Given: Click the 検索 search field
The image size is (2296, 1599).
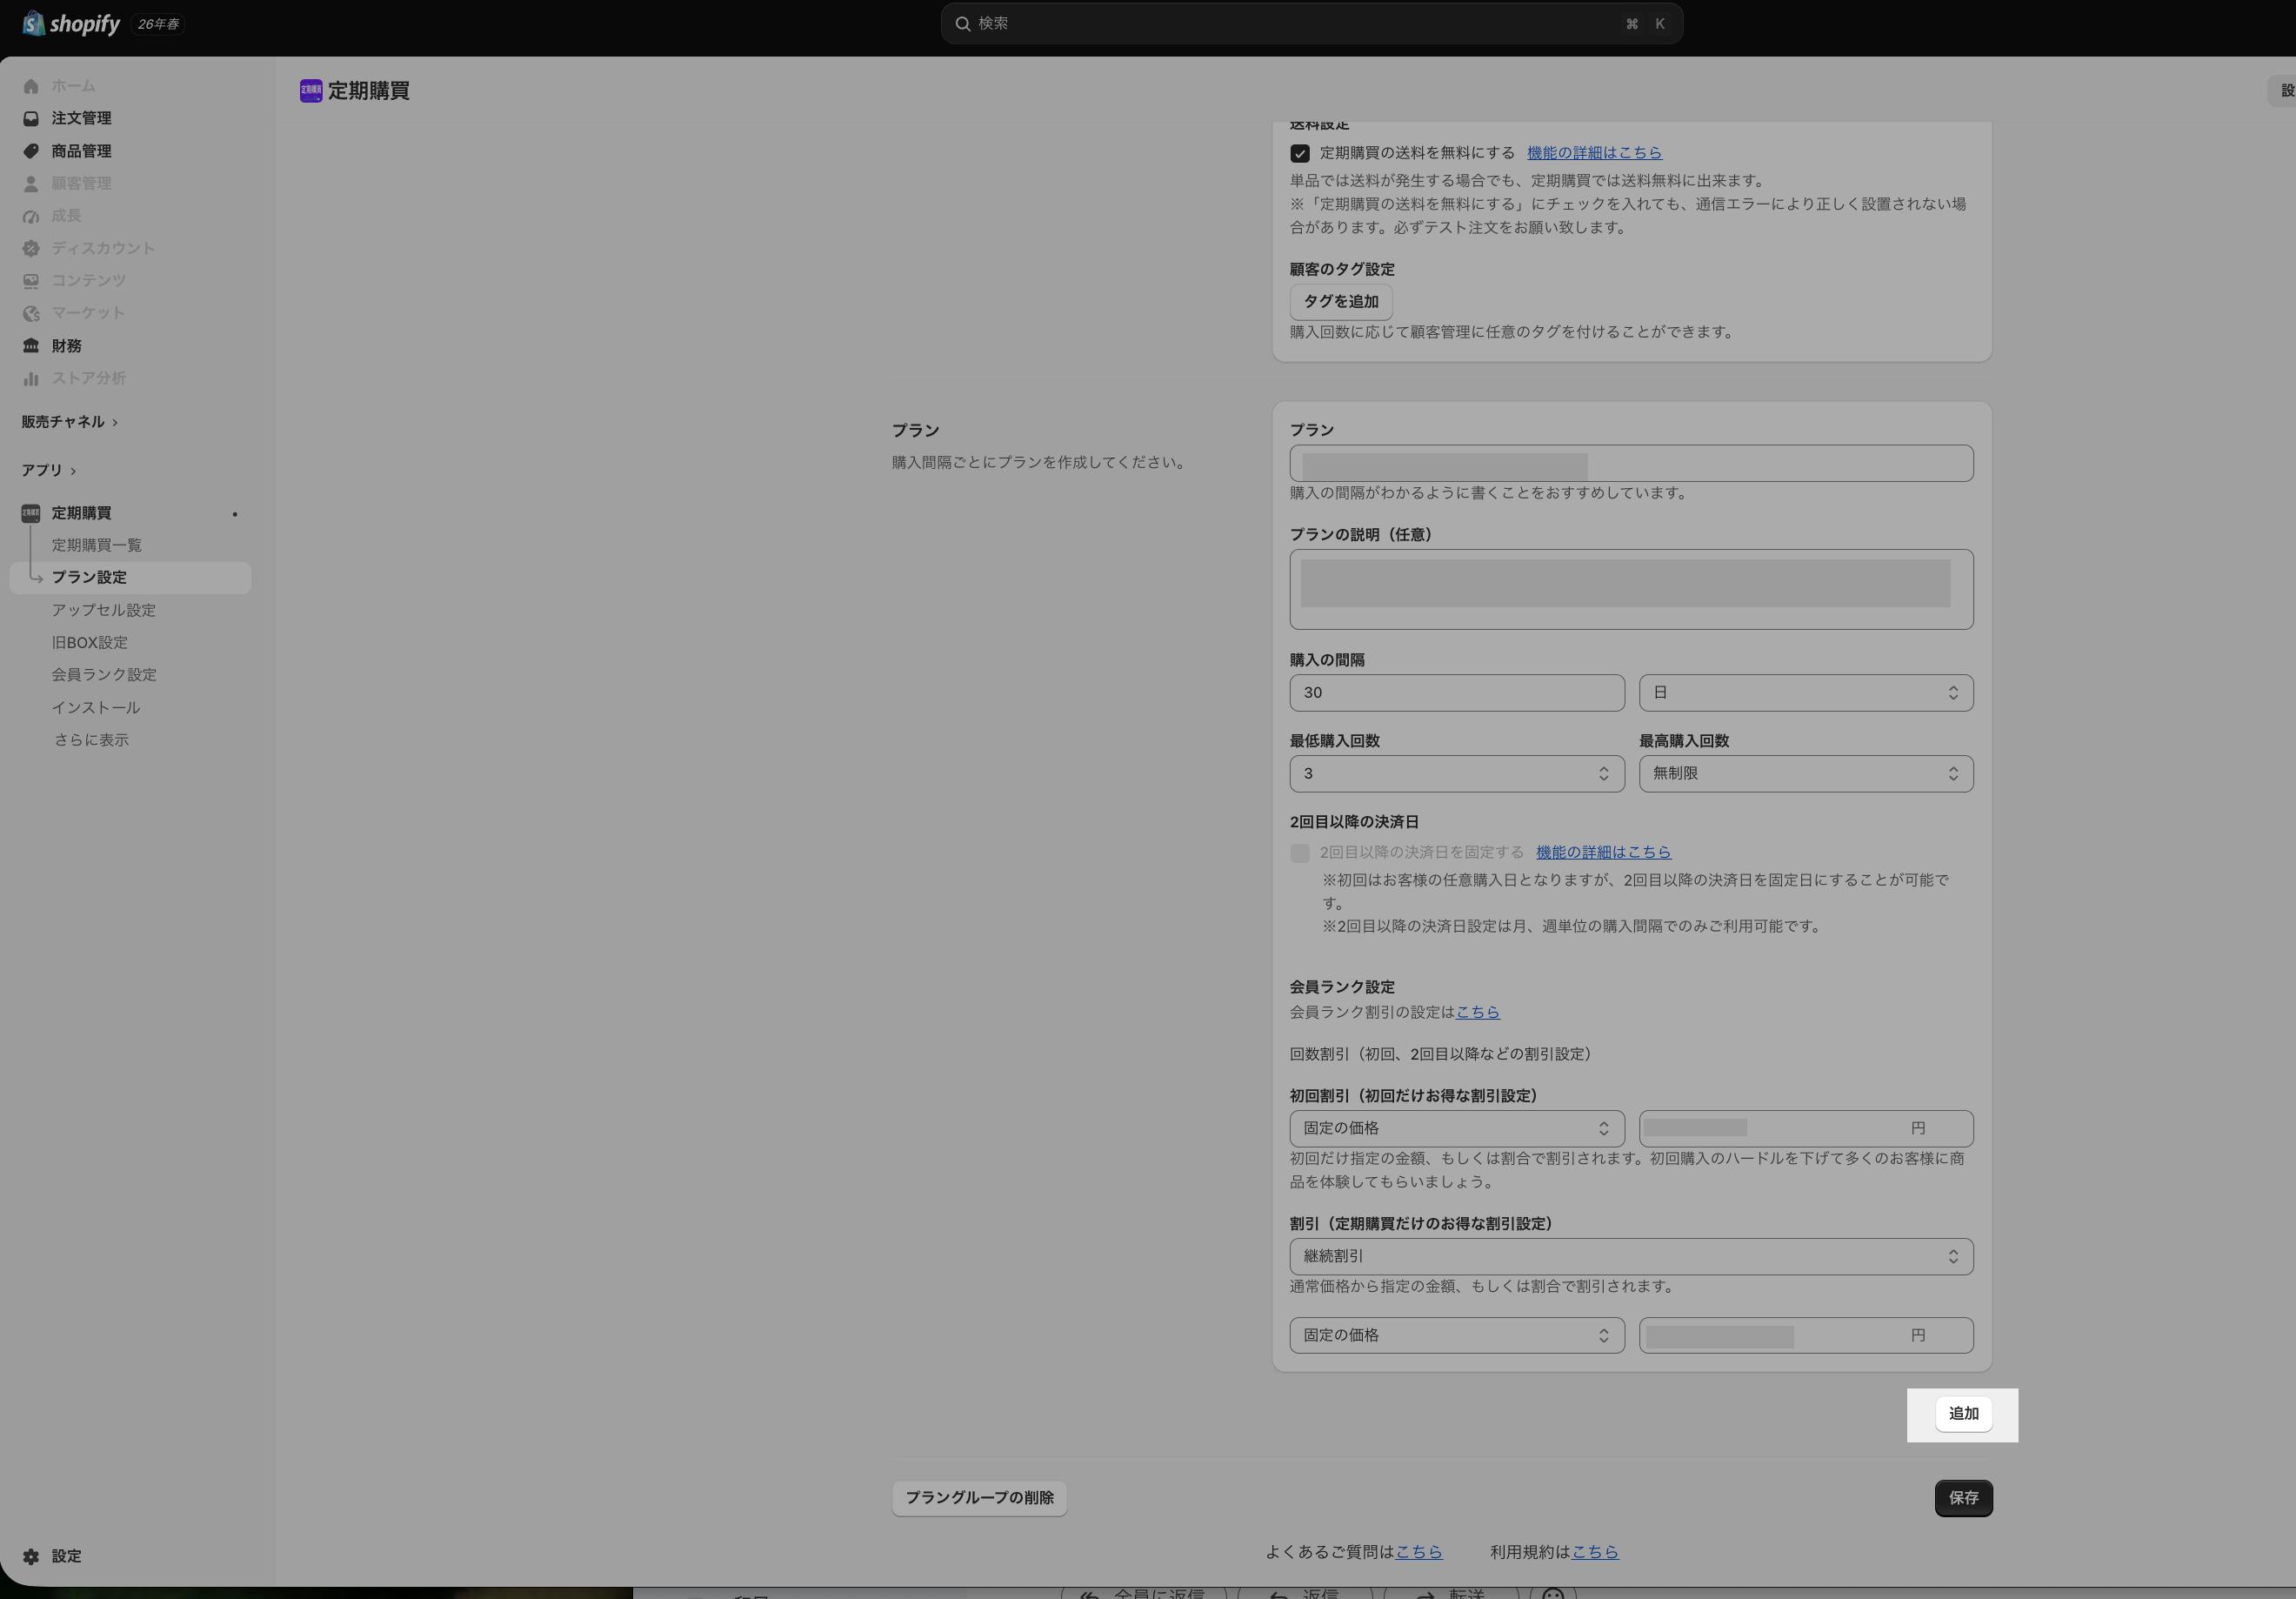Looking at the screenshot, I should 1311,24.
